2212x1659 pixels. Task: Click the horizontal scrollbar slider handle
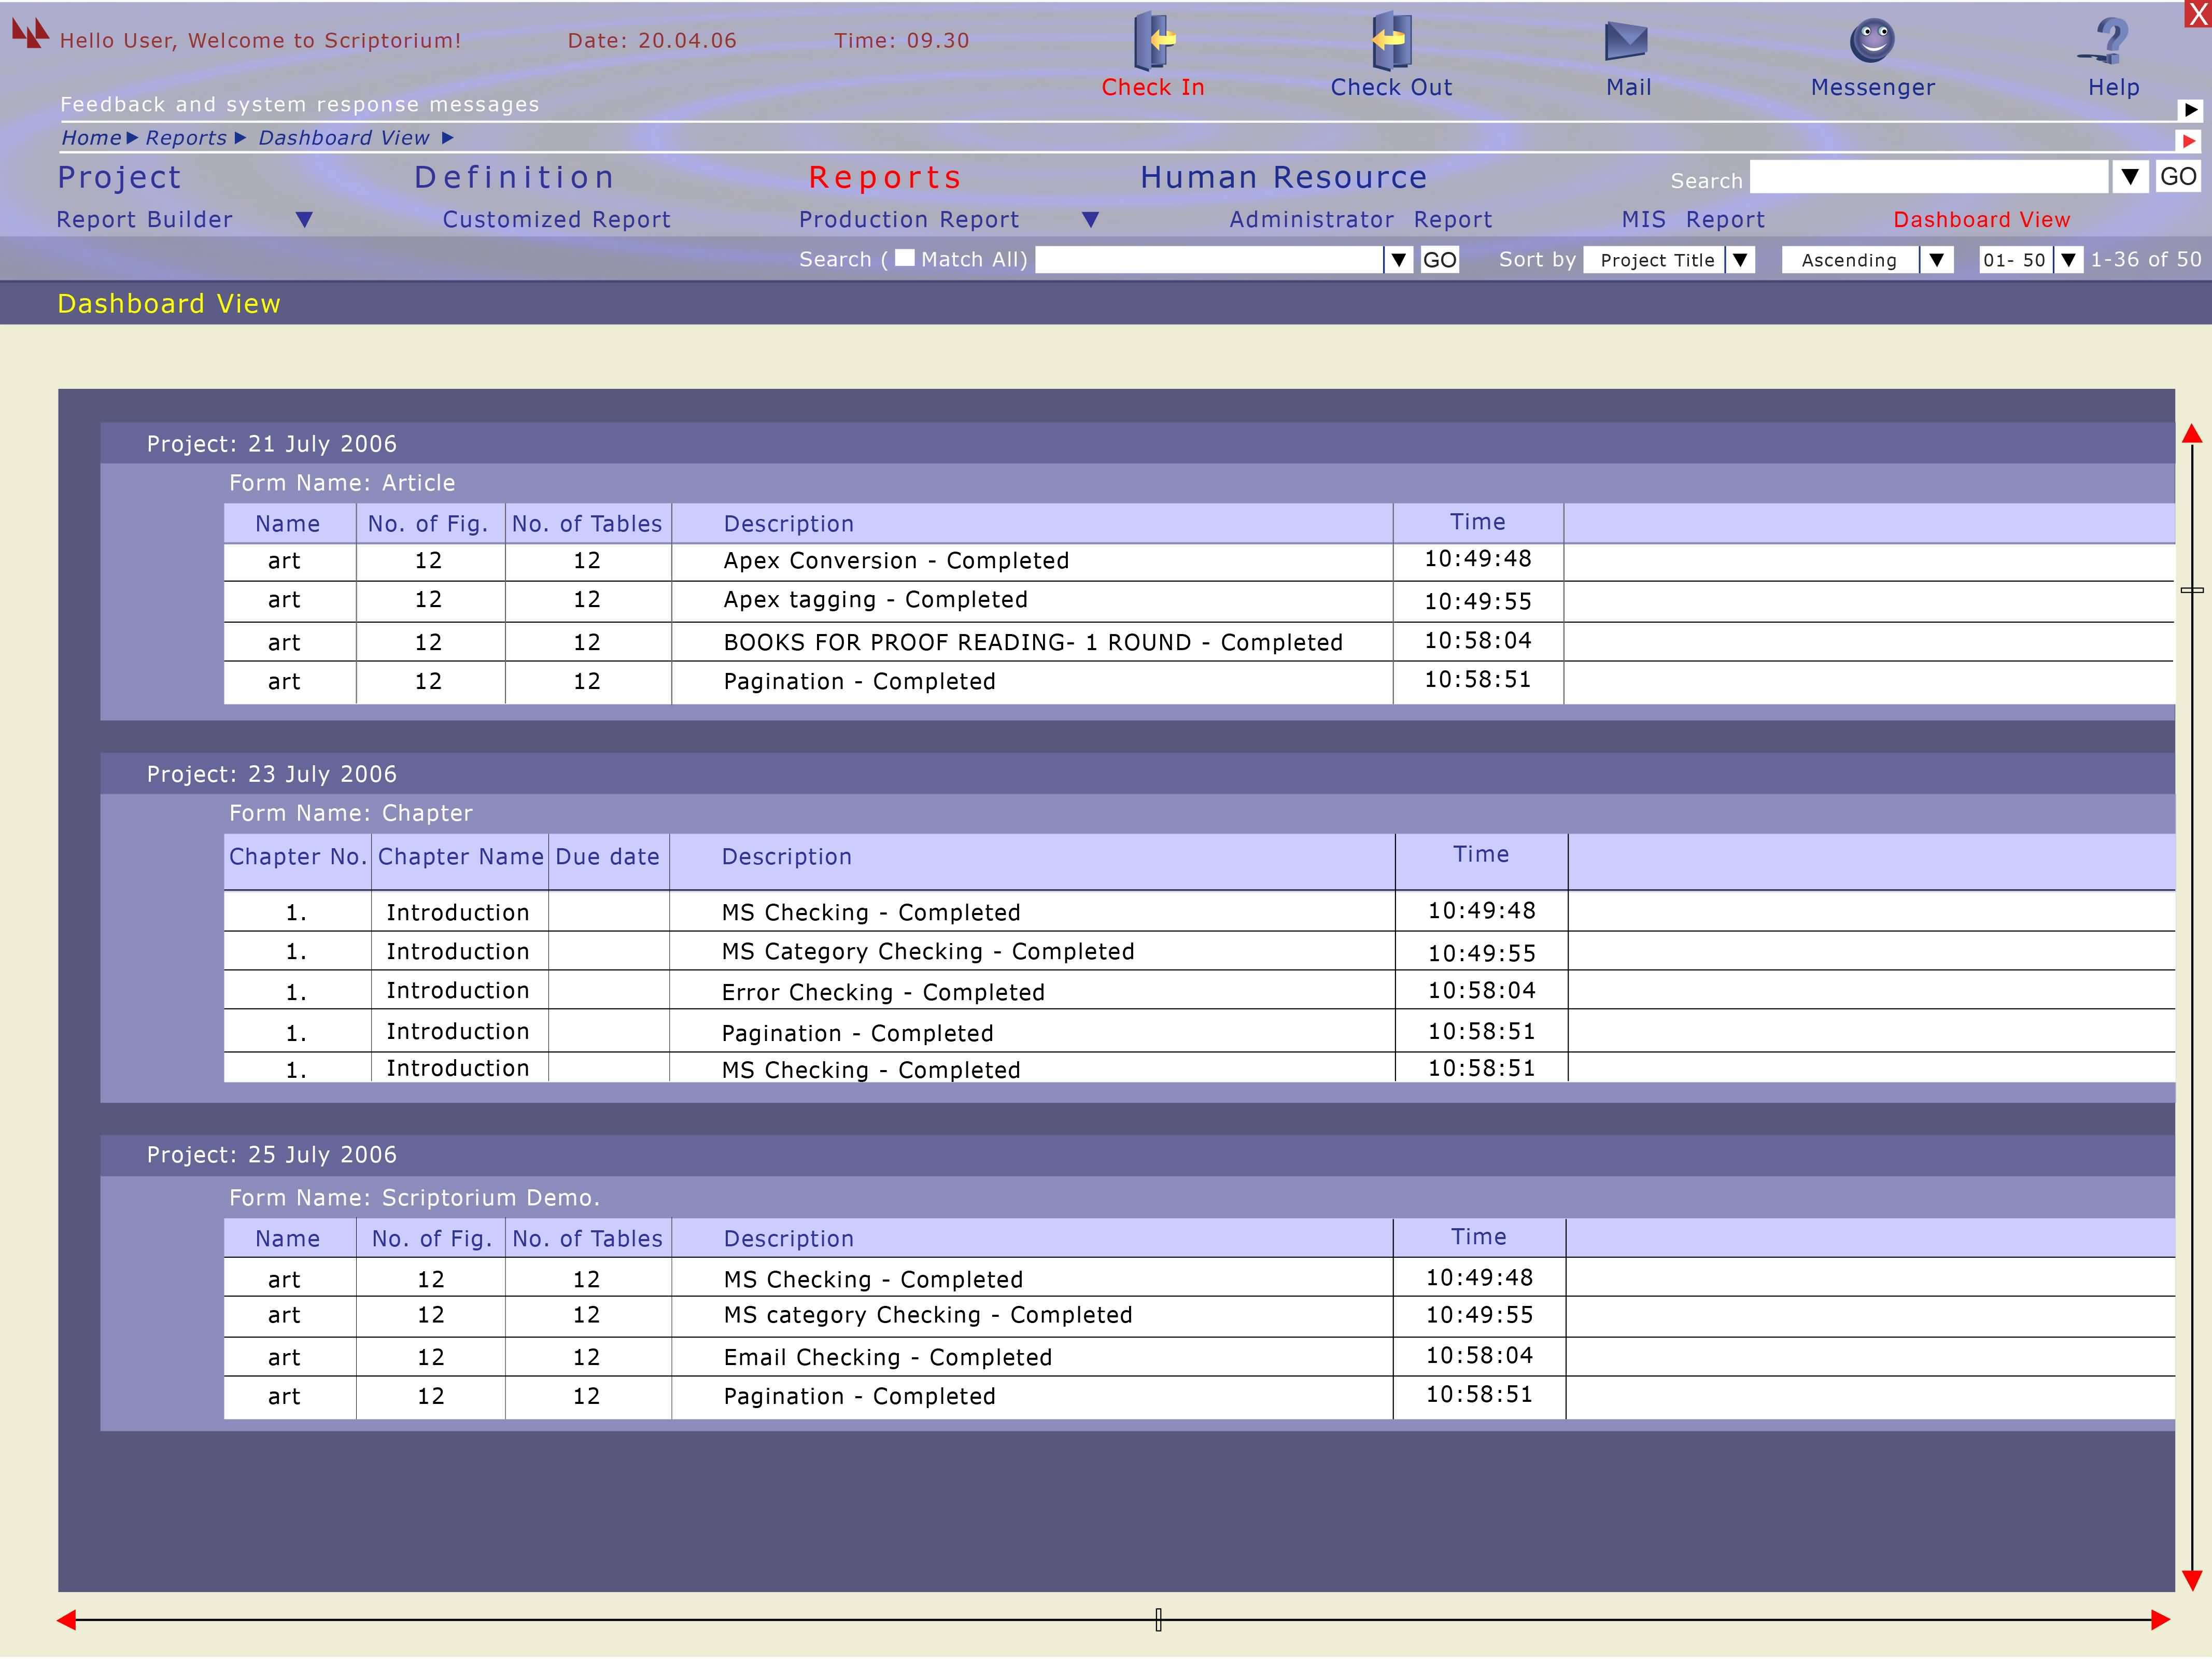point(1158,1620)
